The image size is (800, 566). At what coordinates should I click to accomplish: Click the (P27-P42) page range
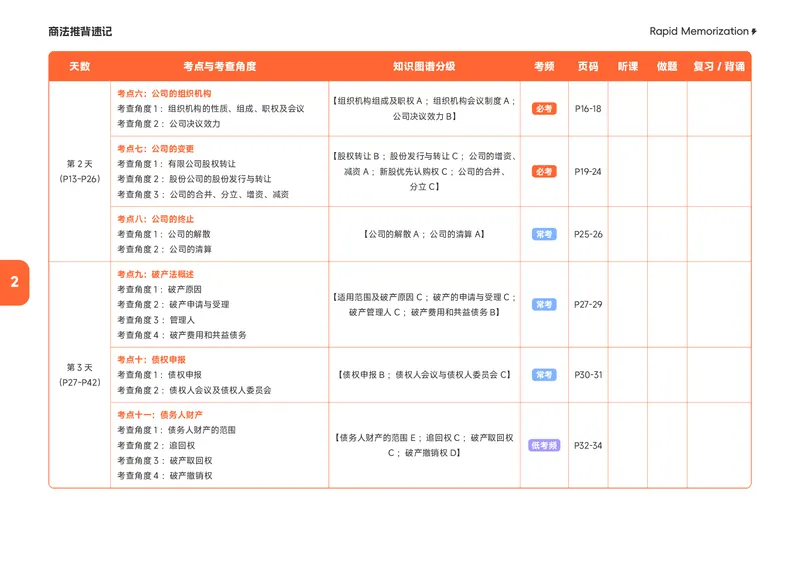(80, 383)
